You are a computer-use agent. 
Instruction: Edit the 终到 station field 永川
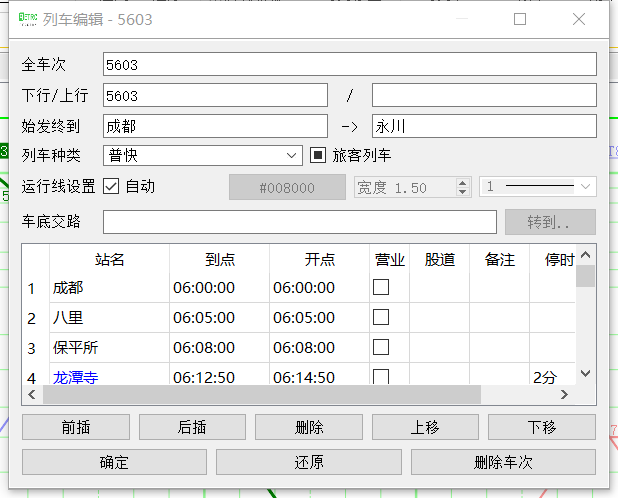click(x=484, y=126)
